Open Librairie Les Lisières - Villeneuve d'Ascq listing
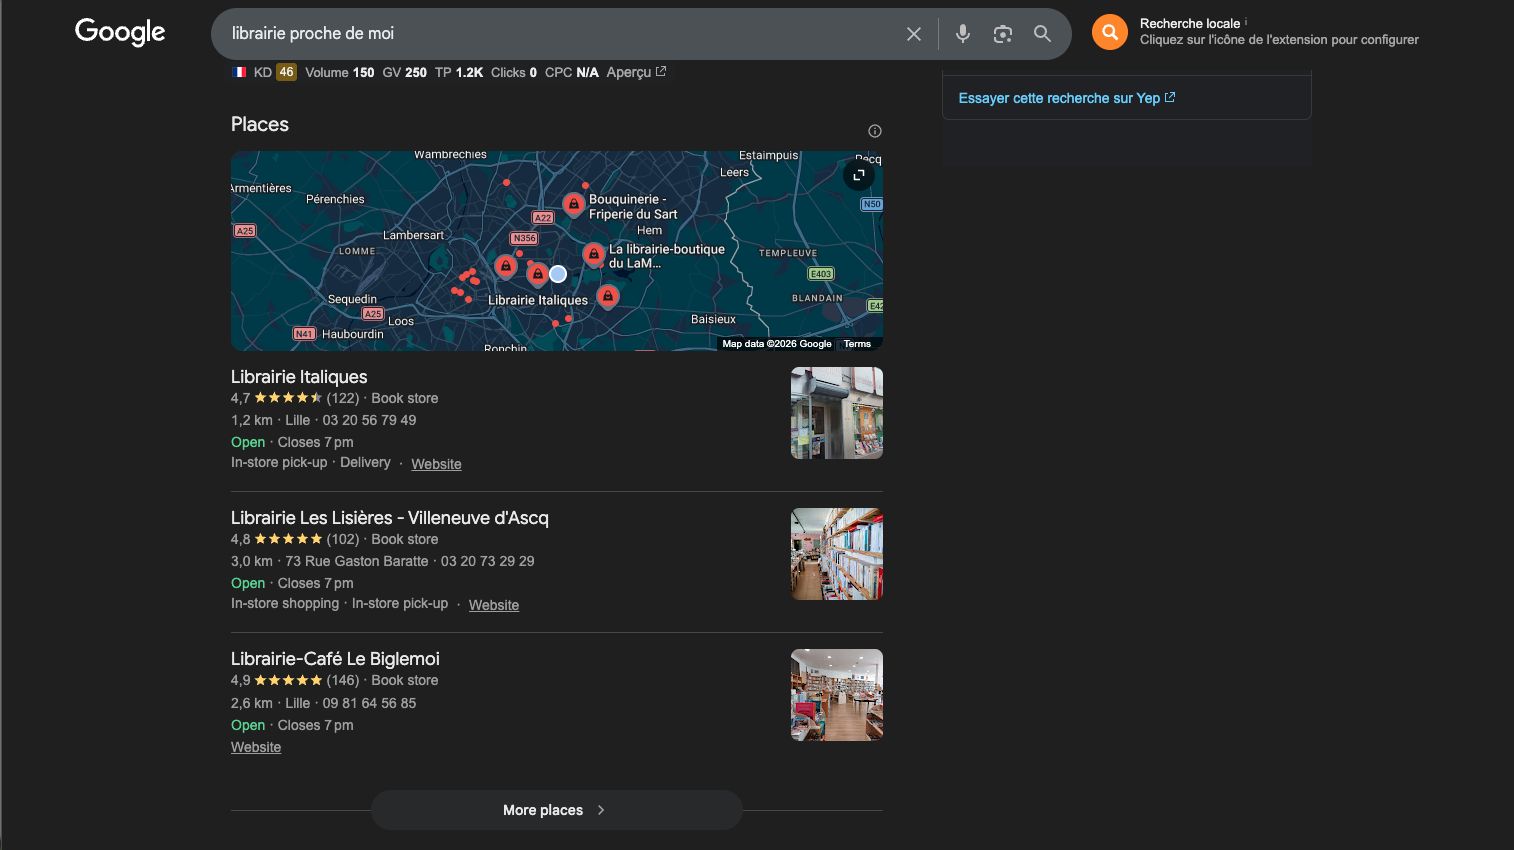Image resolution: width=1514 pixels, height=850 pixels. pyautogui.click(x=390, y=518)
